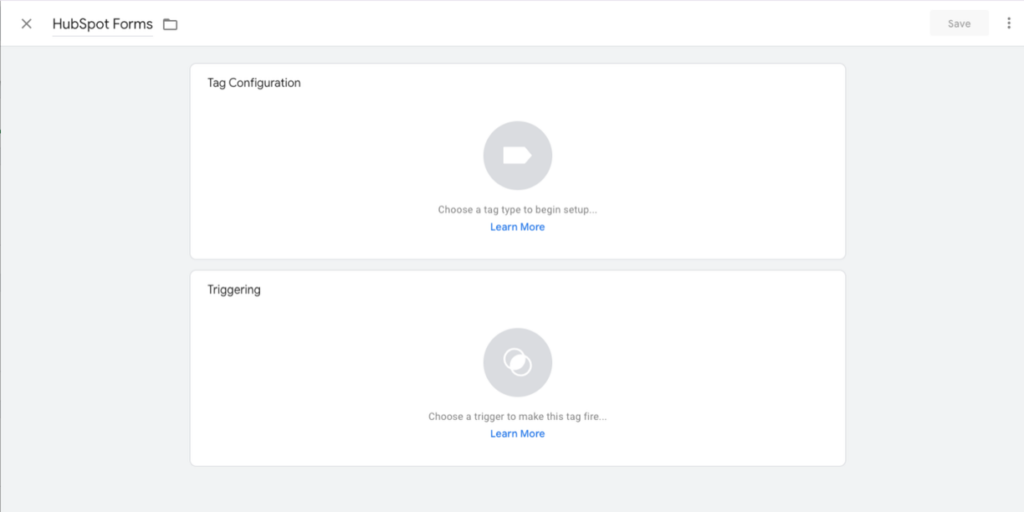Click 'Choose a tag type to begin setup' text
The width and height of the screenshot is (1024, 512).
click(517, 210)
